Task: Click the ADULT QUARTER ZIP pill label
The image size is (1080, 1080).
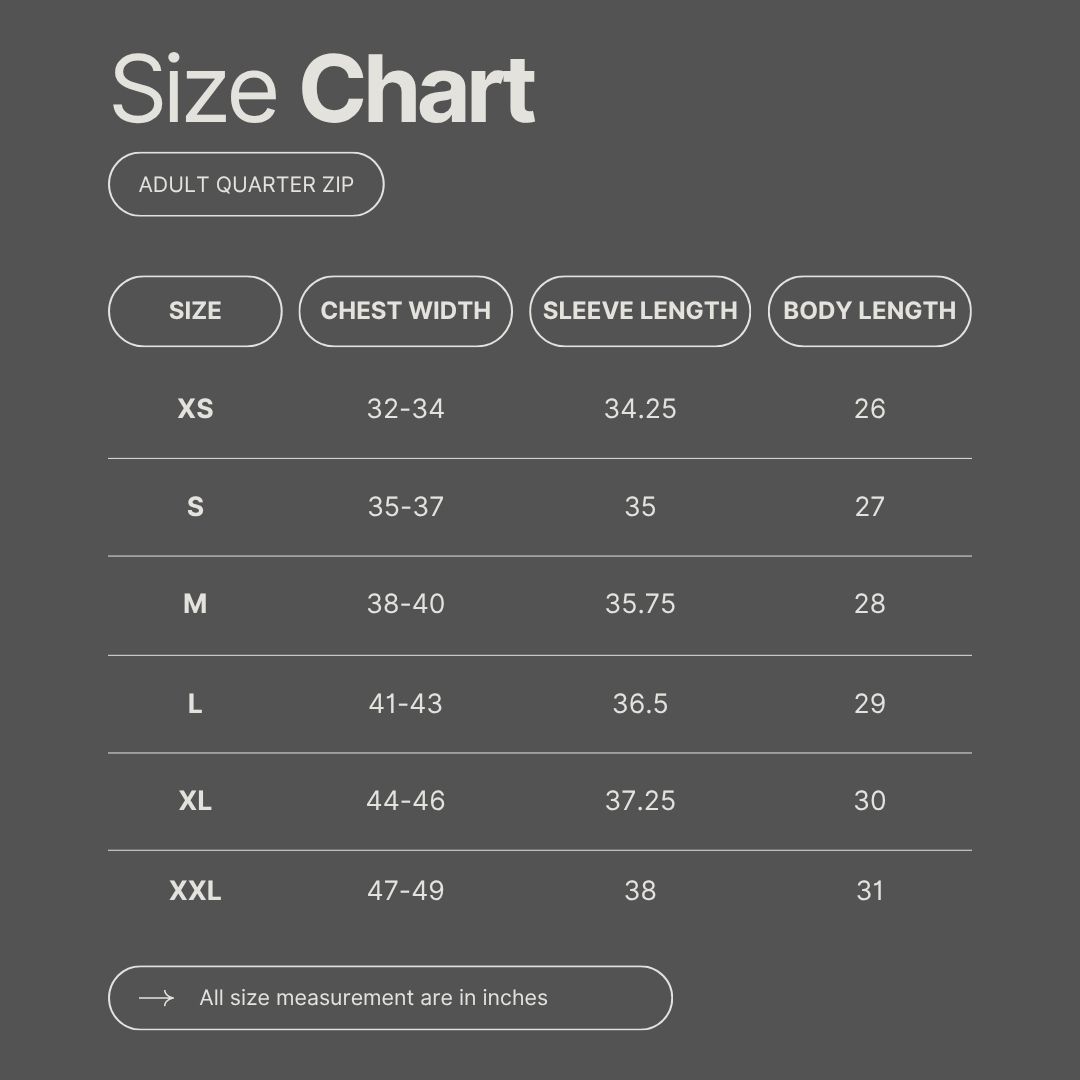Action: [x=246, y=184]
